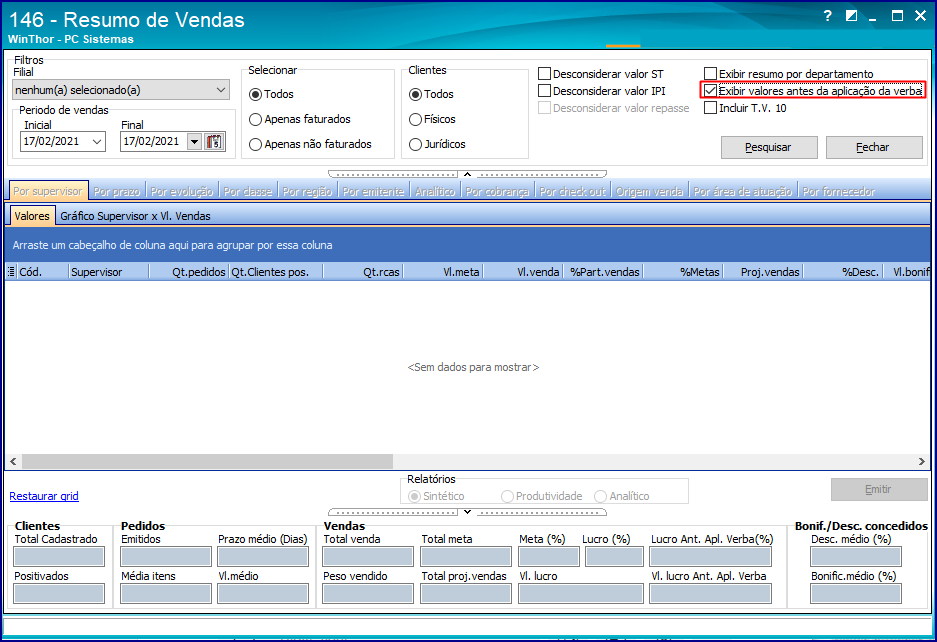
Task: Click the horizontal scrollbar thumb of the grid
Action: pos(207,461)
